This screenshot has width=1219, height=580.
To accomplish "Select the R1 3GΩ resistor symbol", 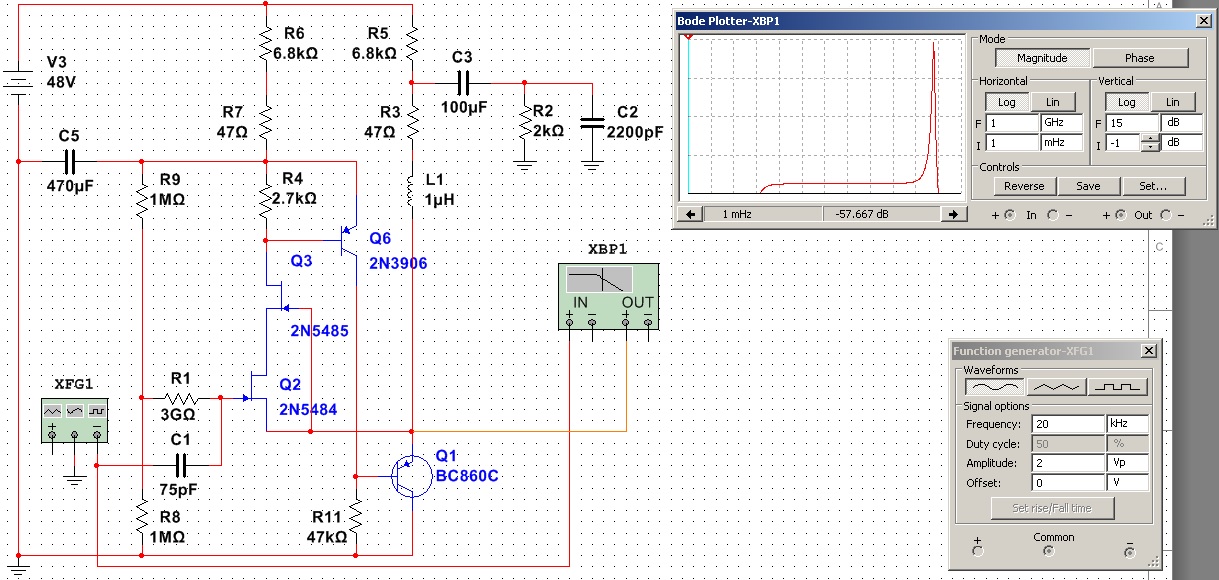I will point(181,397).
